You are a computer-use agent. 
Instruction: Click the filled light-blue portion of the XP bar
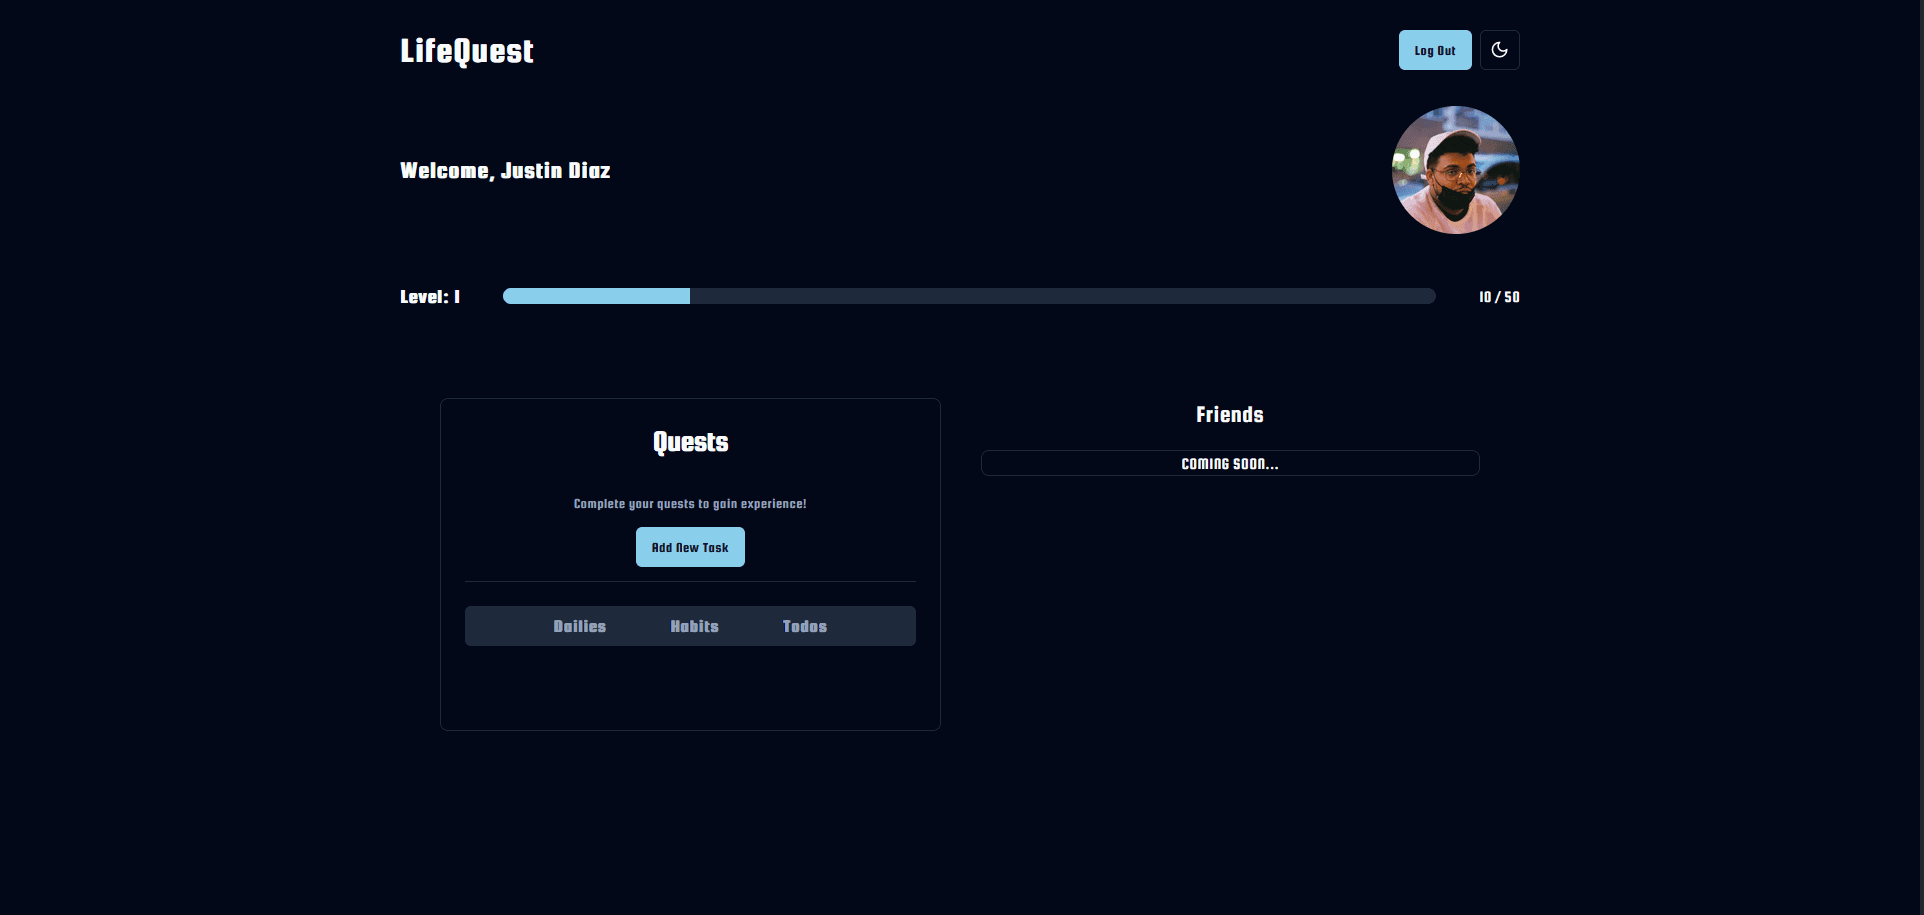(x=596, y=296)
